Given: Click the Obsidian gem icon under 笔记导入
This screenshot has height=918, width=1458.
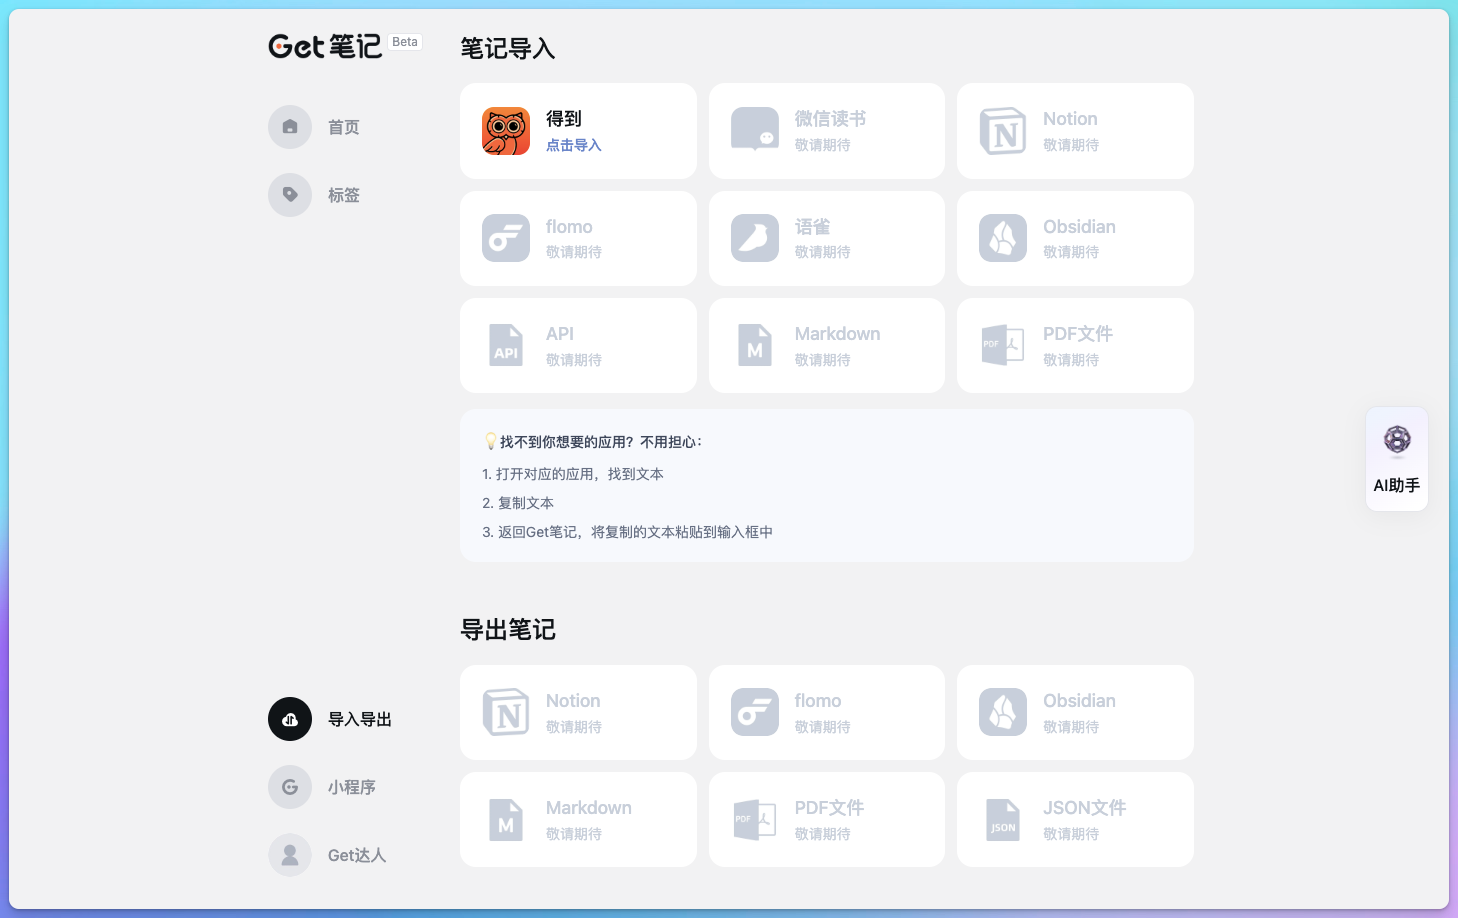Looking at the screenshot, I should tap(1003, 238).
